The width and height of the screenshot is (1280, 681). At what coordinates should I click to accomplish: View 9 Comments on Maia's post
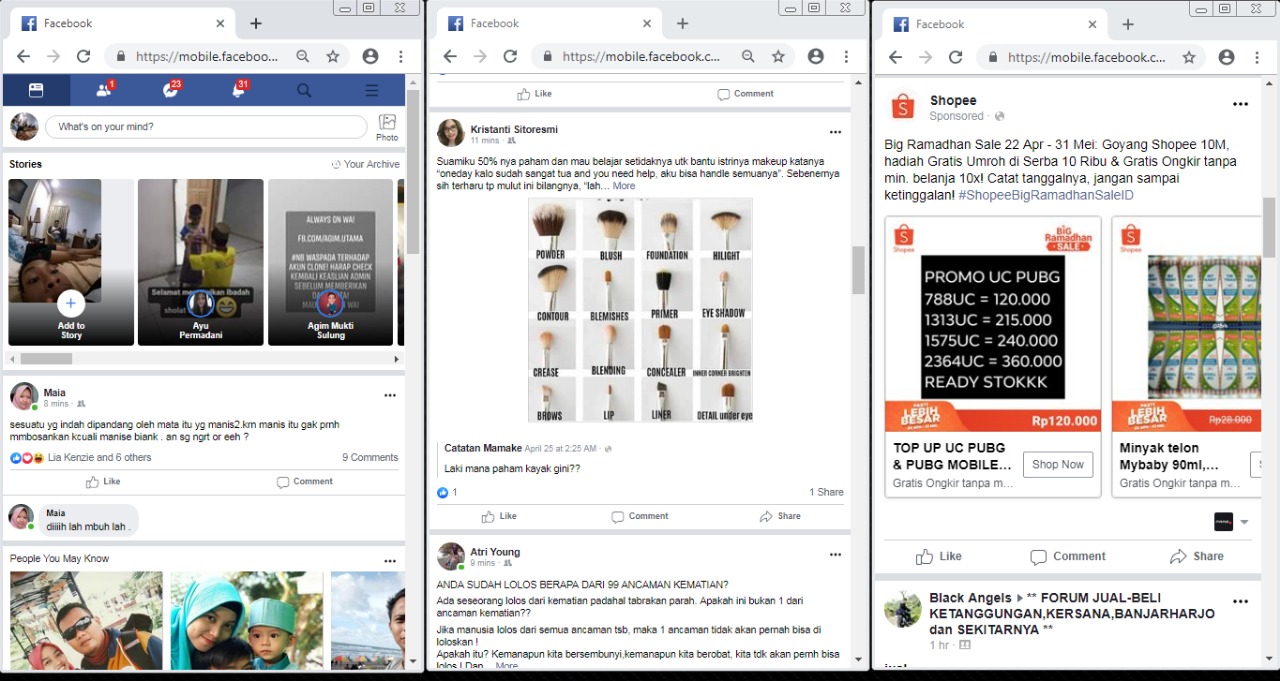370,458
